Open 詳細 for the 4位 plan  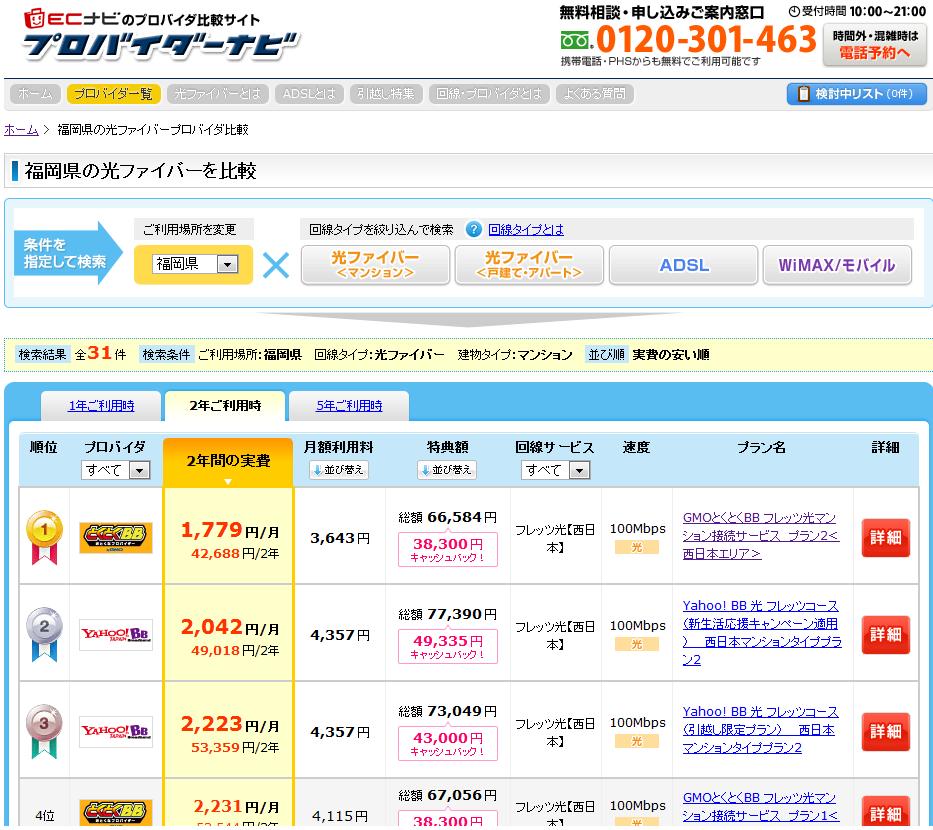point(885,812)
